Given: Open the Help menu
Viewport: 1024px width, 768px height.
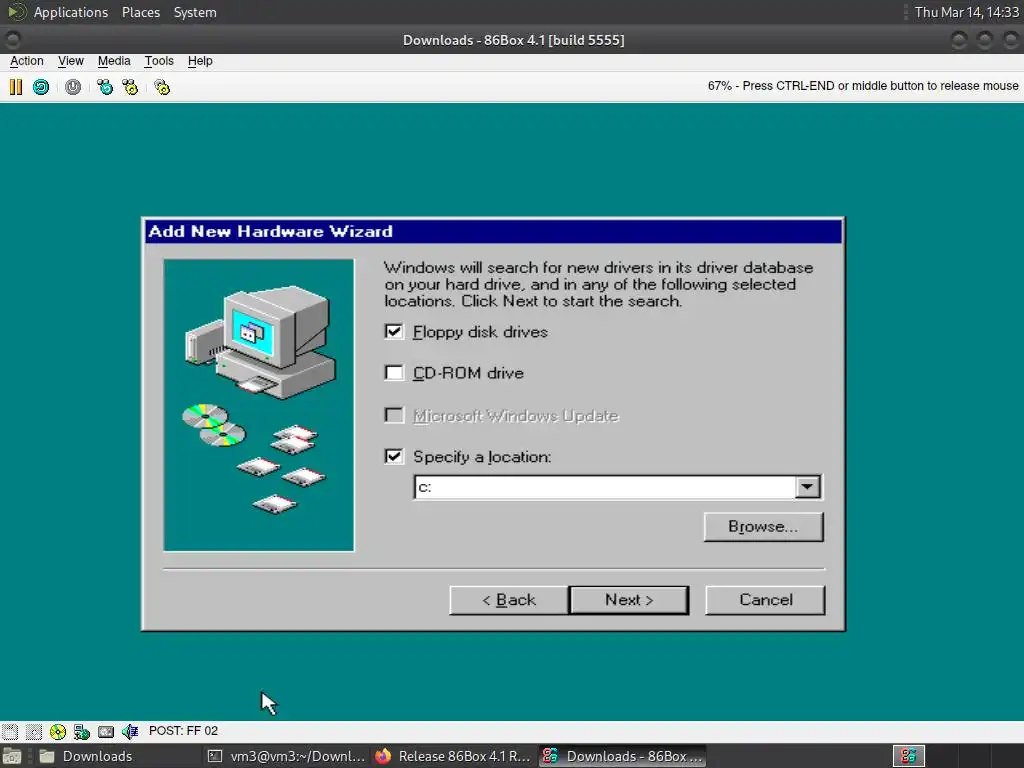Looking at the screenshot, I should (200, 61).
